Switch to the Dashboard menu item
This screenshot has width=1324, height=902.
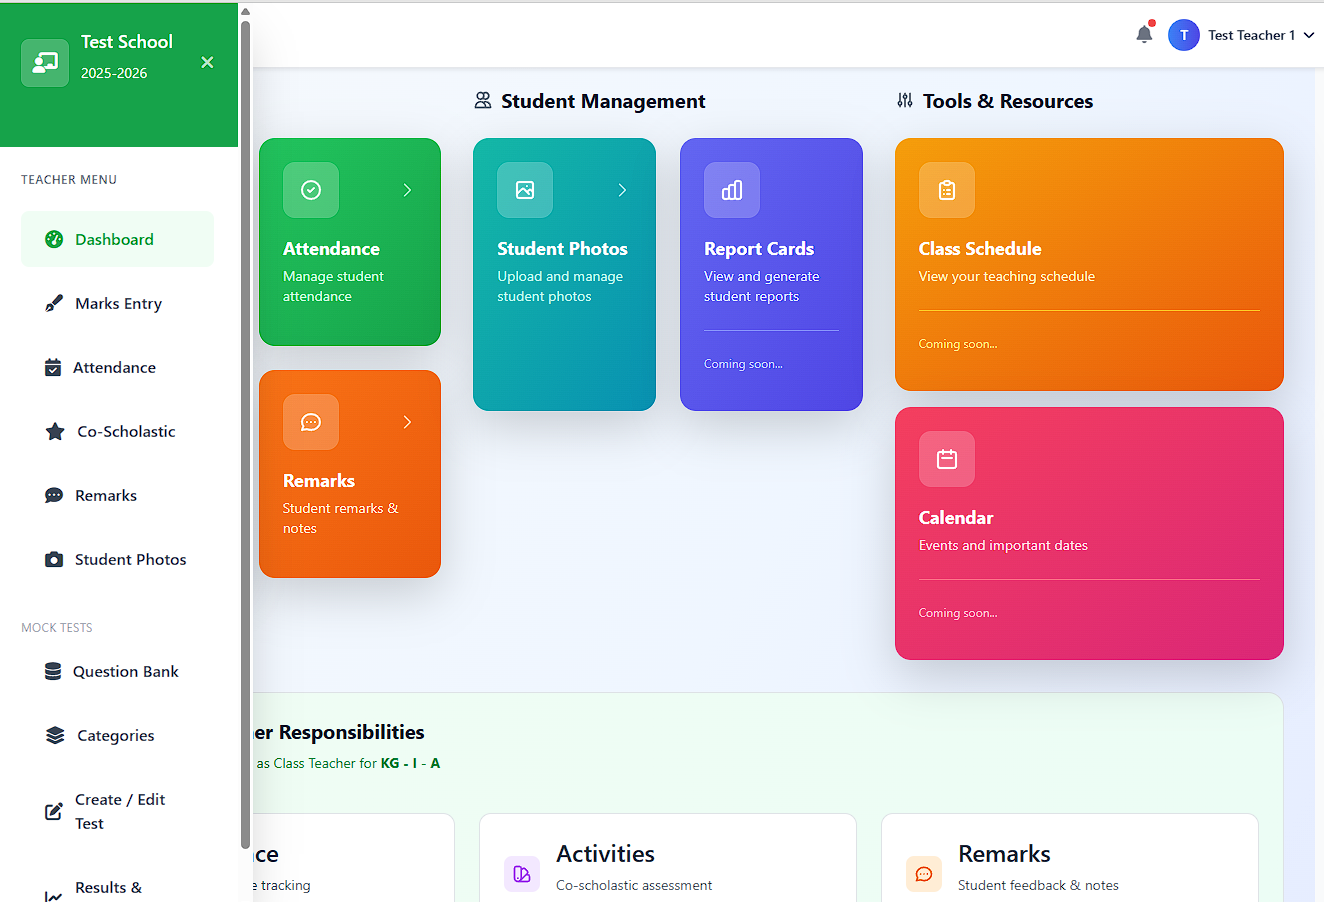point(113,239)
